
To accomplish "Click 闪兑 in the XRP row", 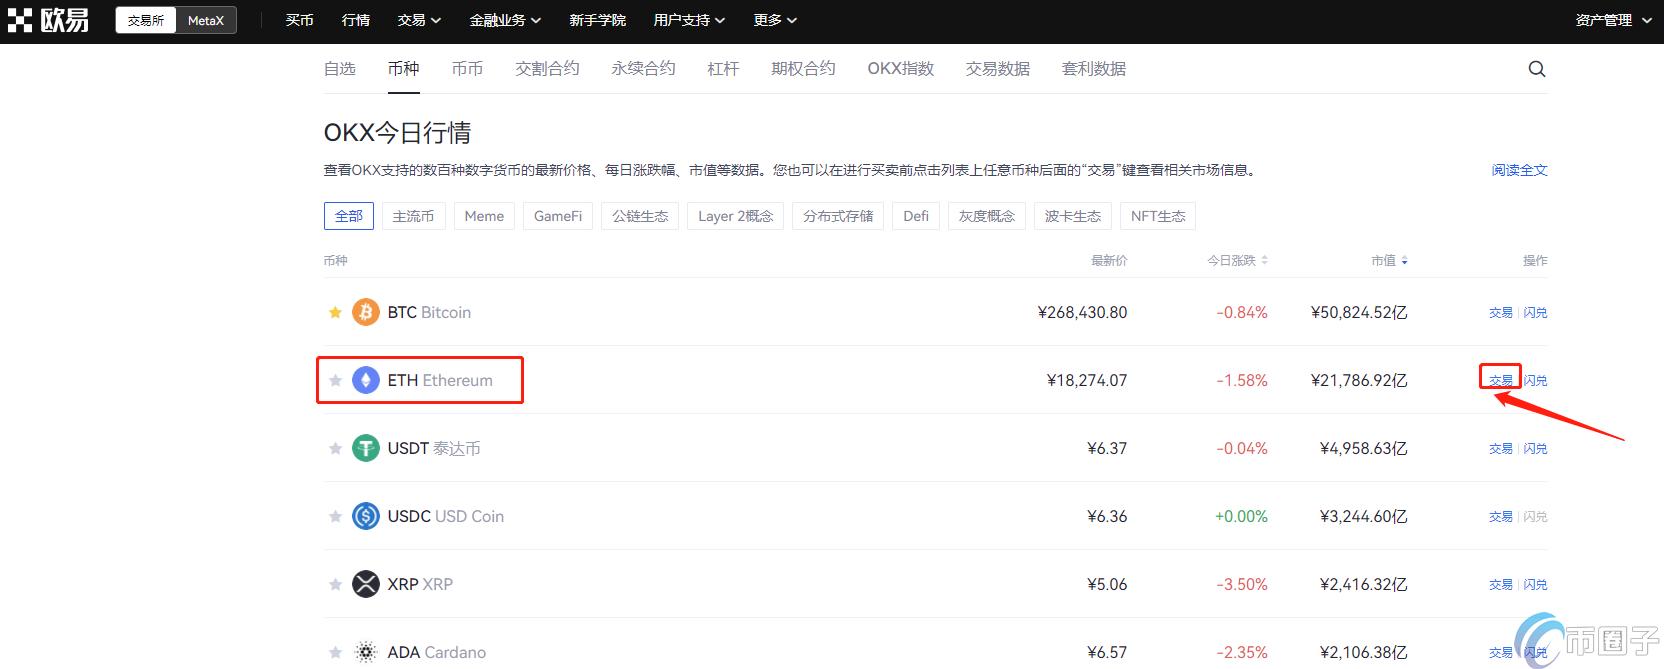I will [x=1535, y=585].
